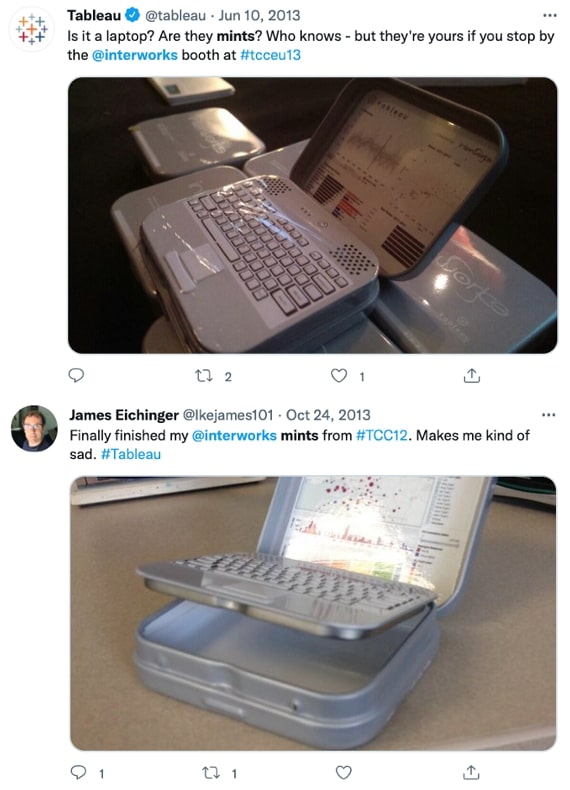
Task: Reply to Tableau's mints tweet
Action: (x=76, y=375)
